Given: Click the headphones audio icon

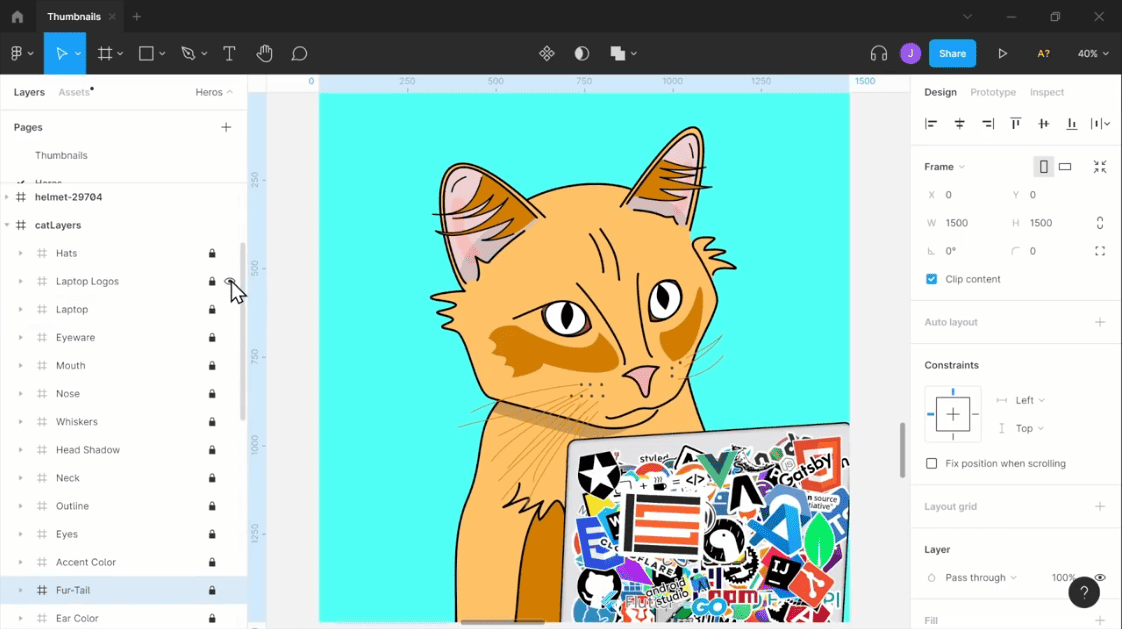Looking at the screenshot, I should (879, 53).
